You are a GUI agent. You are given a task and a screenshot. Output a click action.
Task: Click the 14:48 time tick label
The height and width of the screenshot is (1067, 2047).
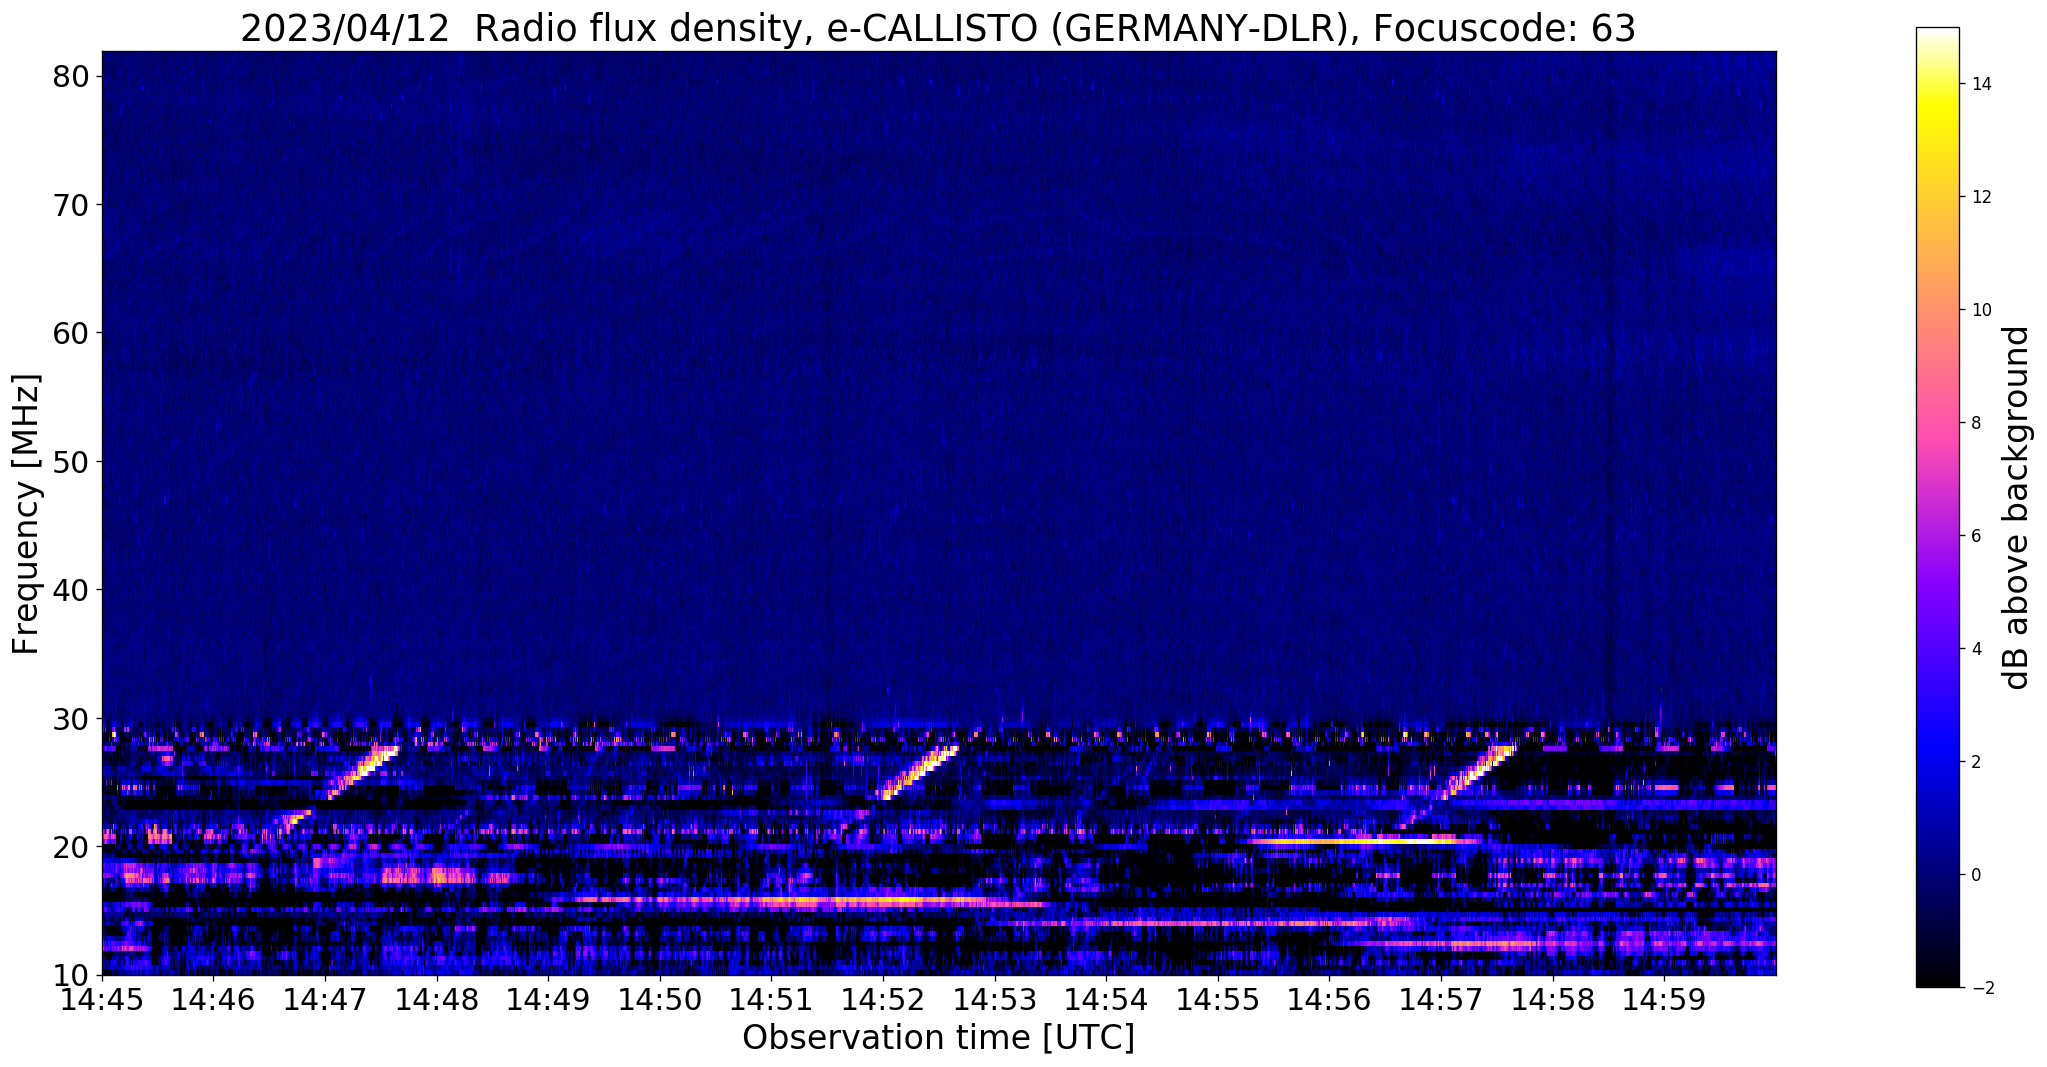[437, 1000]
